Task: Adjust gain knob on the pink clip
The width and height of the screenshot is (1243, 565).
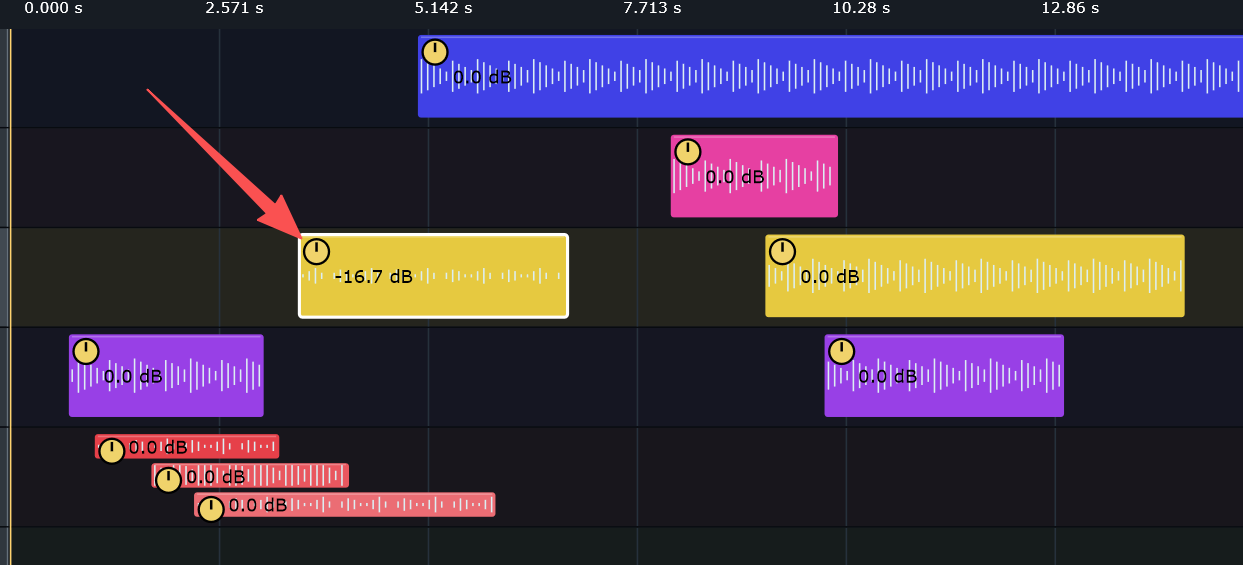Action: (x=688, y=152)
